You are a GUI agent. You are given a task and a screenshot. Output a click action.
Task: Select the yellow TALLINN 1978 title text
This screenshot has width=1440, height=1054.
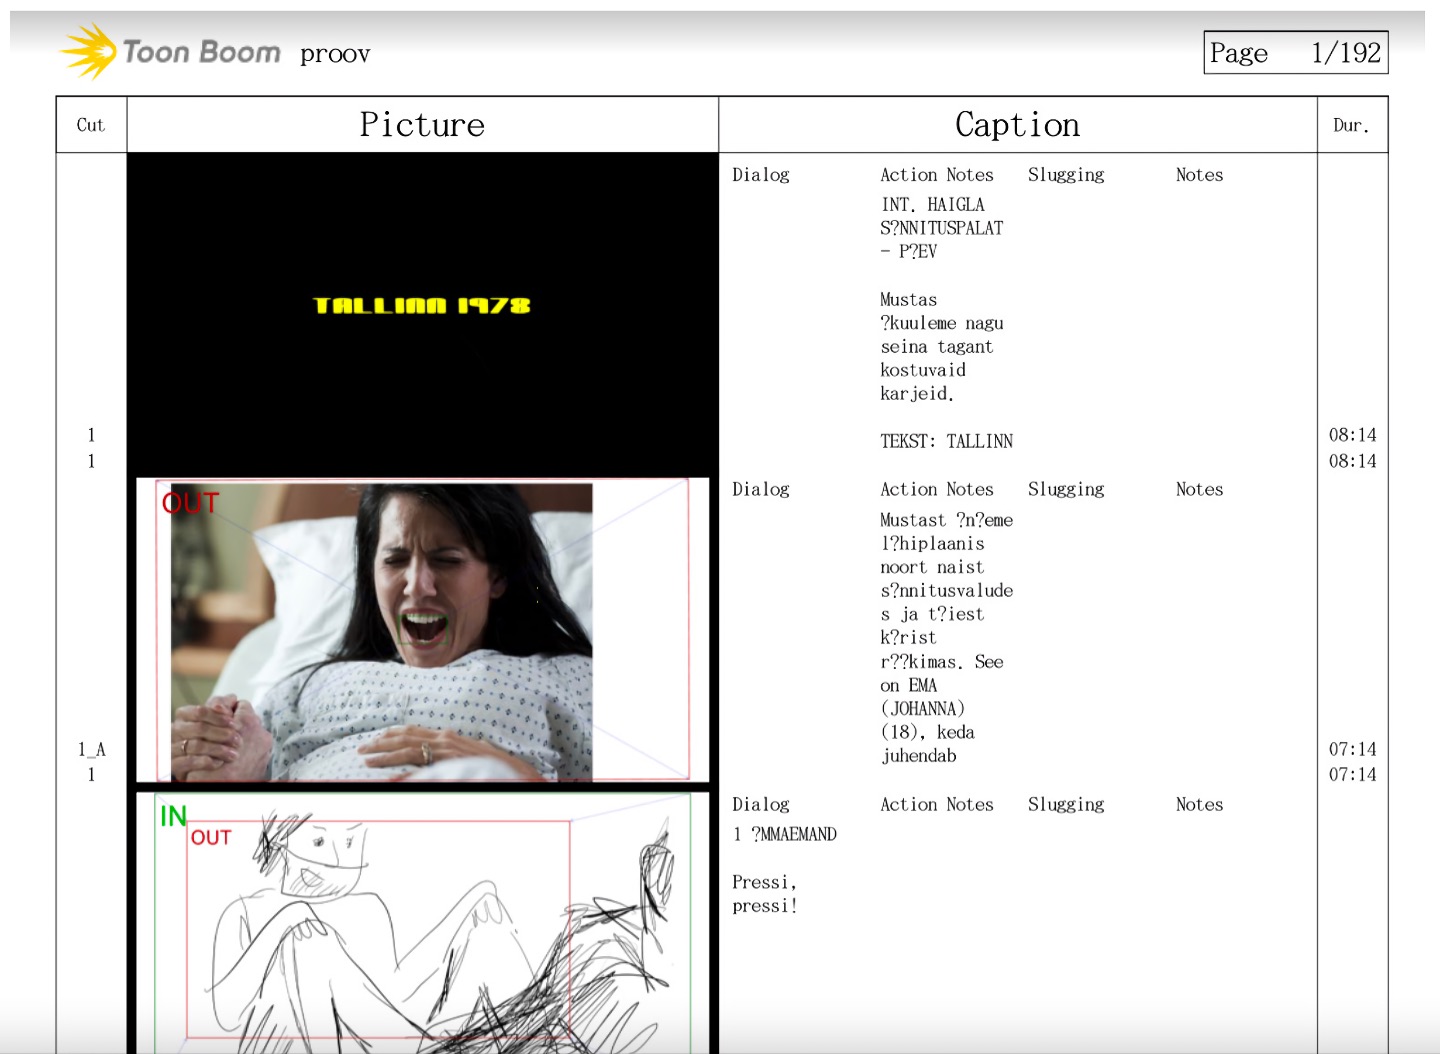point(421,305)
